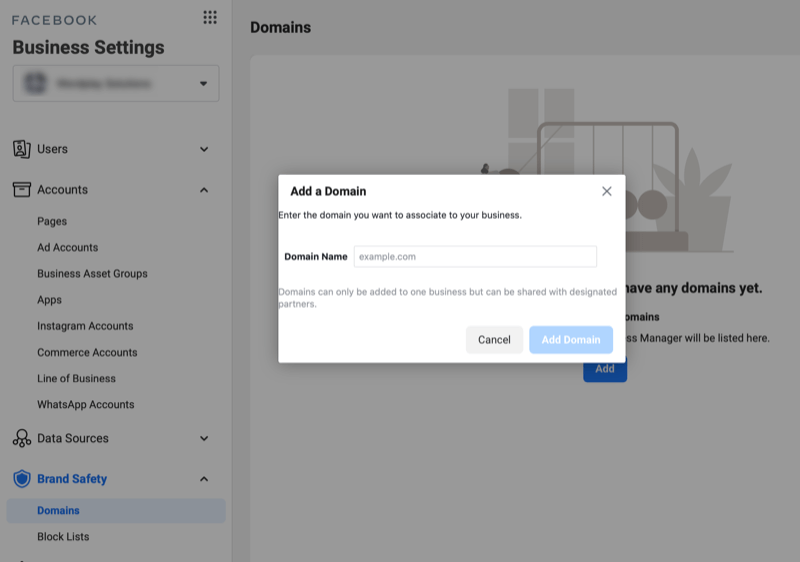Expand the Data Sources chevron
This screenshot has height=562, width=800.
204,439
